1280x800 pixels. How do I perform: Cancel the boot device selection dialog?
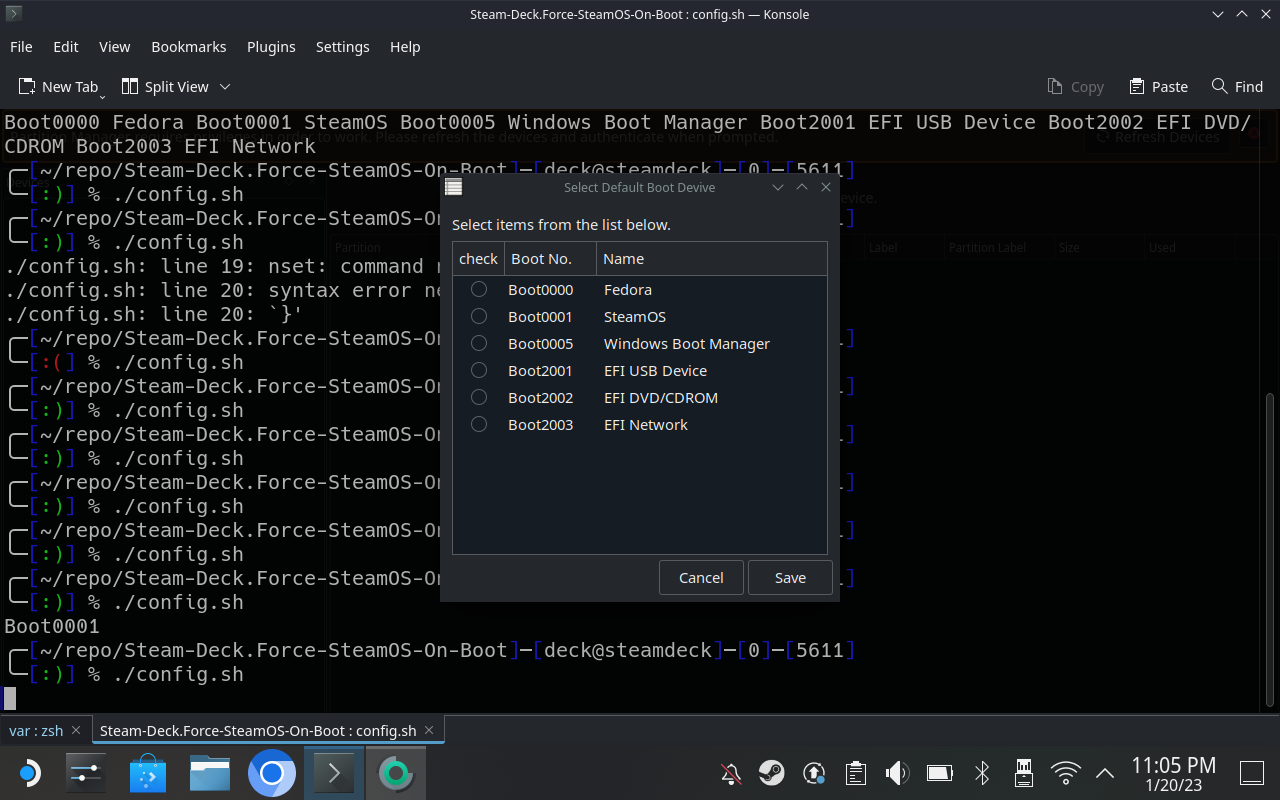point(701,578)
